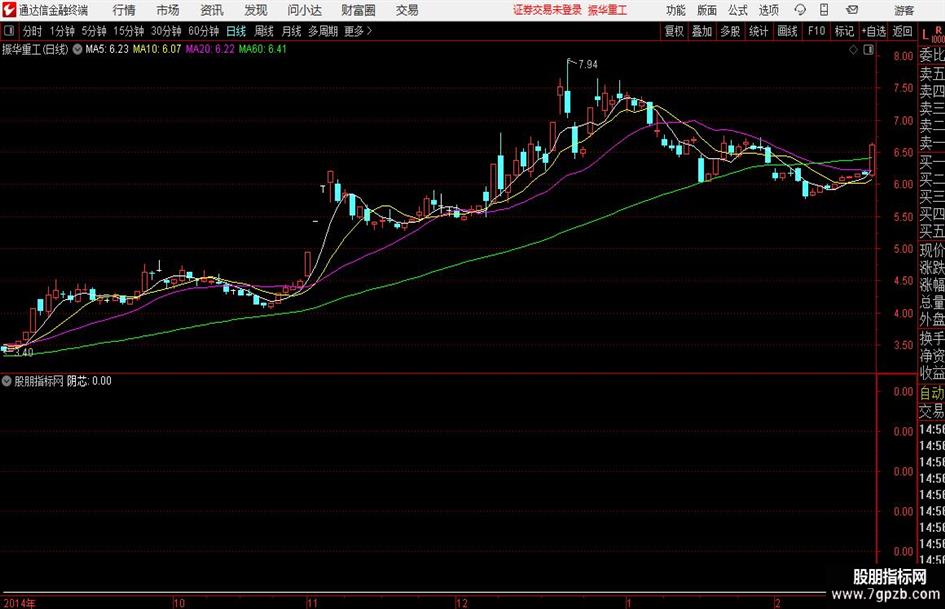Click the diamond icon at chart top-right
The width and height of the screenshot is (945, 609).
853,50
